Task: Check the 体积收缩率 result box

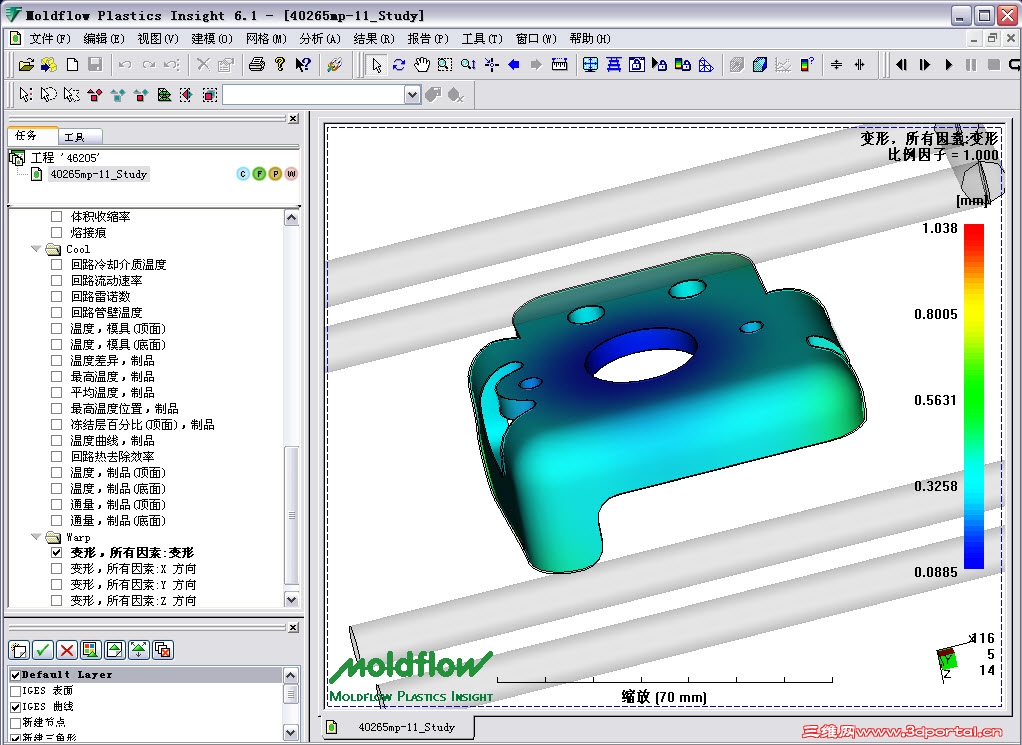Action: [x=57, y=216]
